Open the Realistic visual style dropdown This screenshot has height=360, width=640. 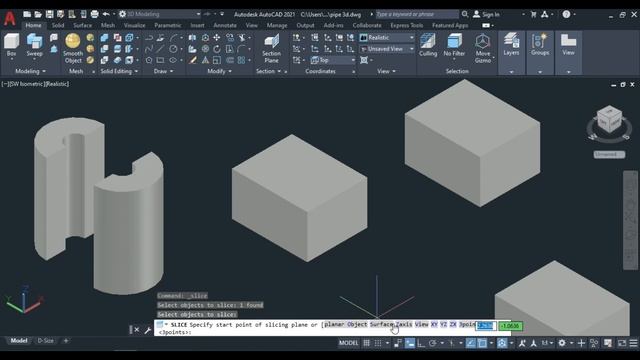(387, 38)
